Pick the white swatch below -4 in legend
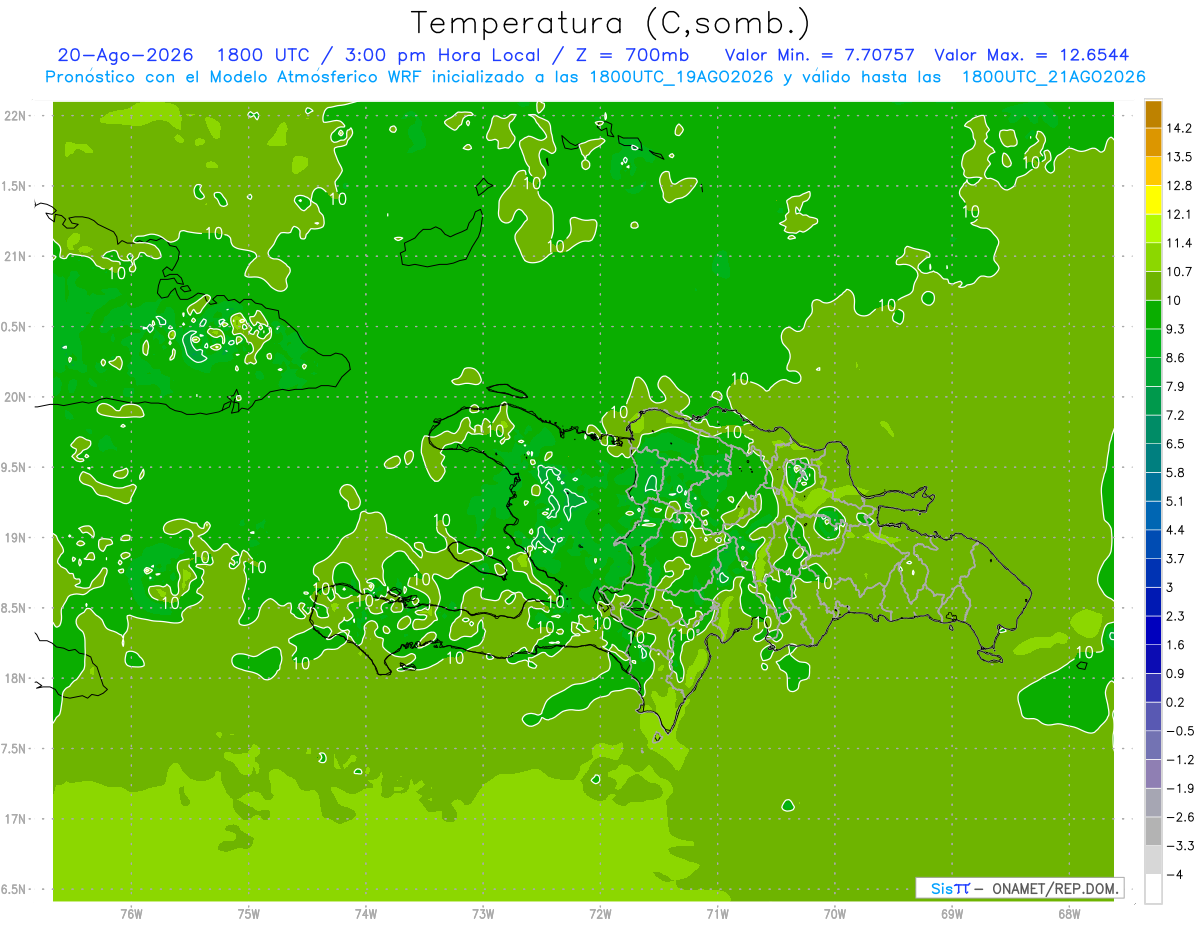The height and width of the screenshot is (927, 1200). click(1153, 889)
